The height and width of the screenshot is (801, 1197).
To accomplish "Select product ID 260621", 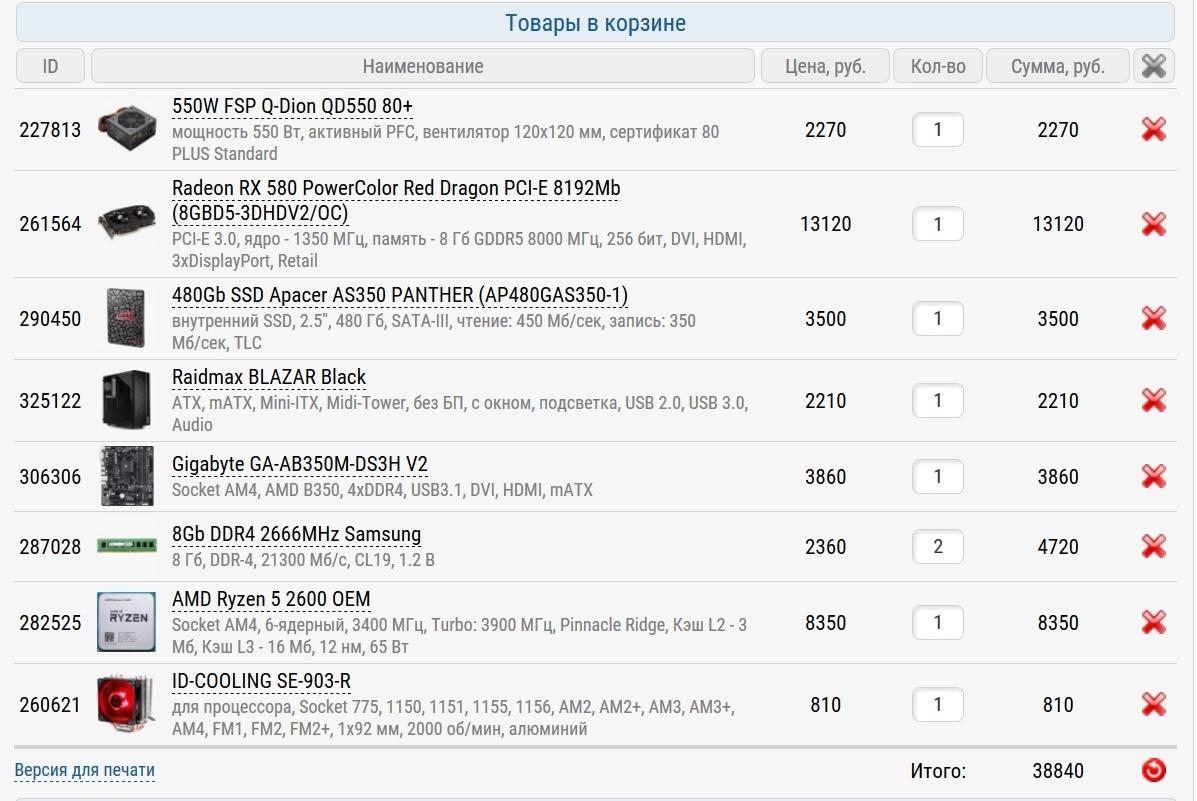I will (50, 704).
